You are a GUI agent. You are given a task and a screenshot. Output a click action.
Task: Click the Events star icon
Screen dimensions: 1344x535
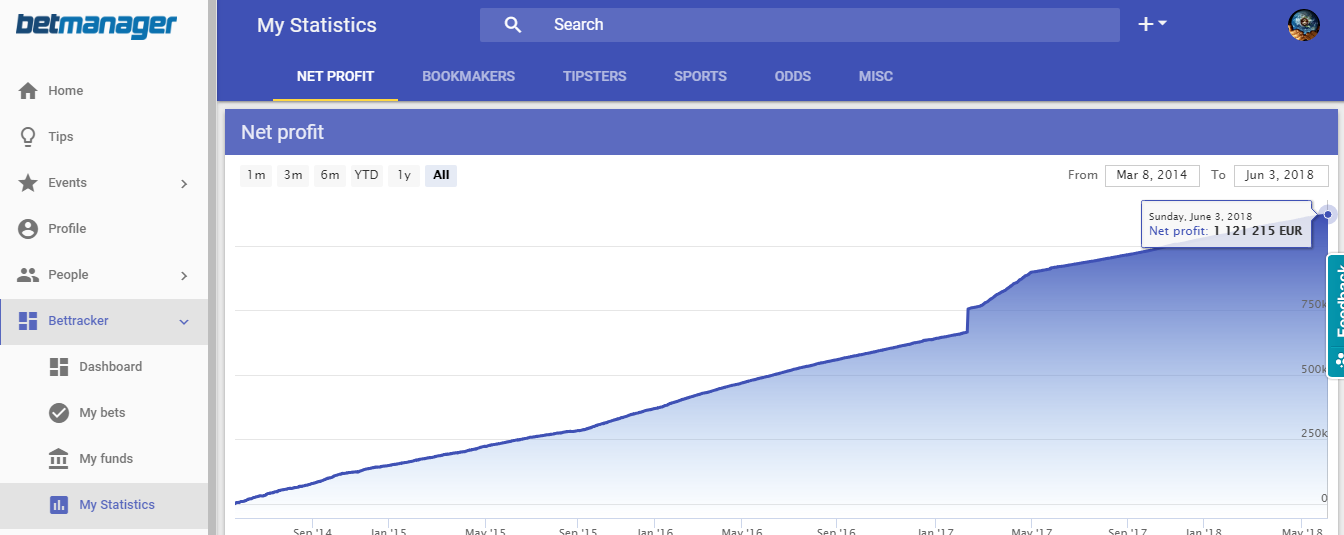(28, 183)
